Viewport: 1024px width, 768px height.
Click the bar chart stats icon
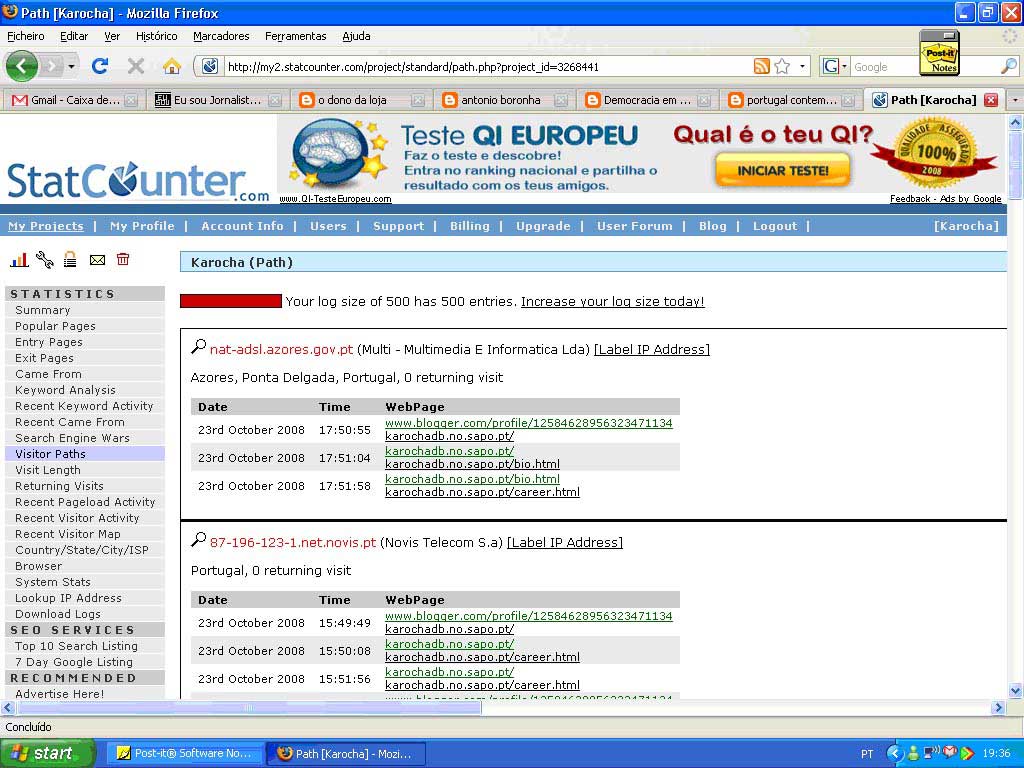click(x=19, y=260)
